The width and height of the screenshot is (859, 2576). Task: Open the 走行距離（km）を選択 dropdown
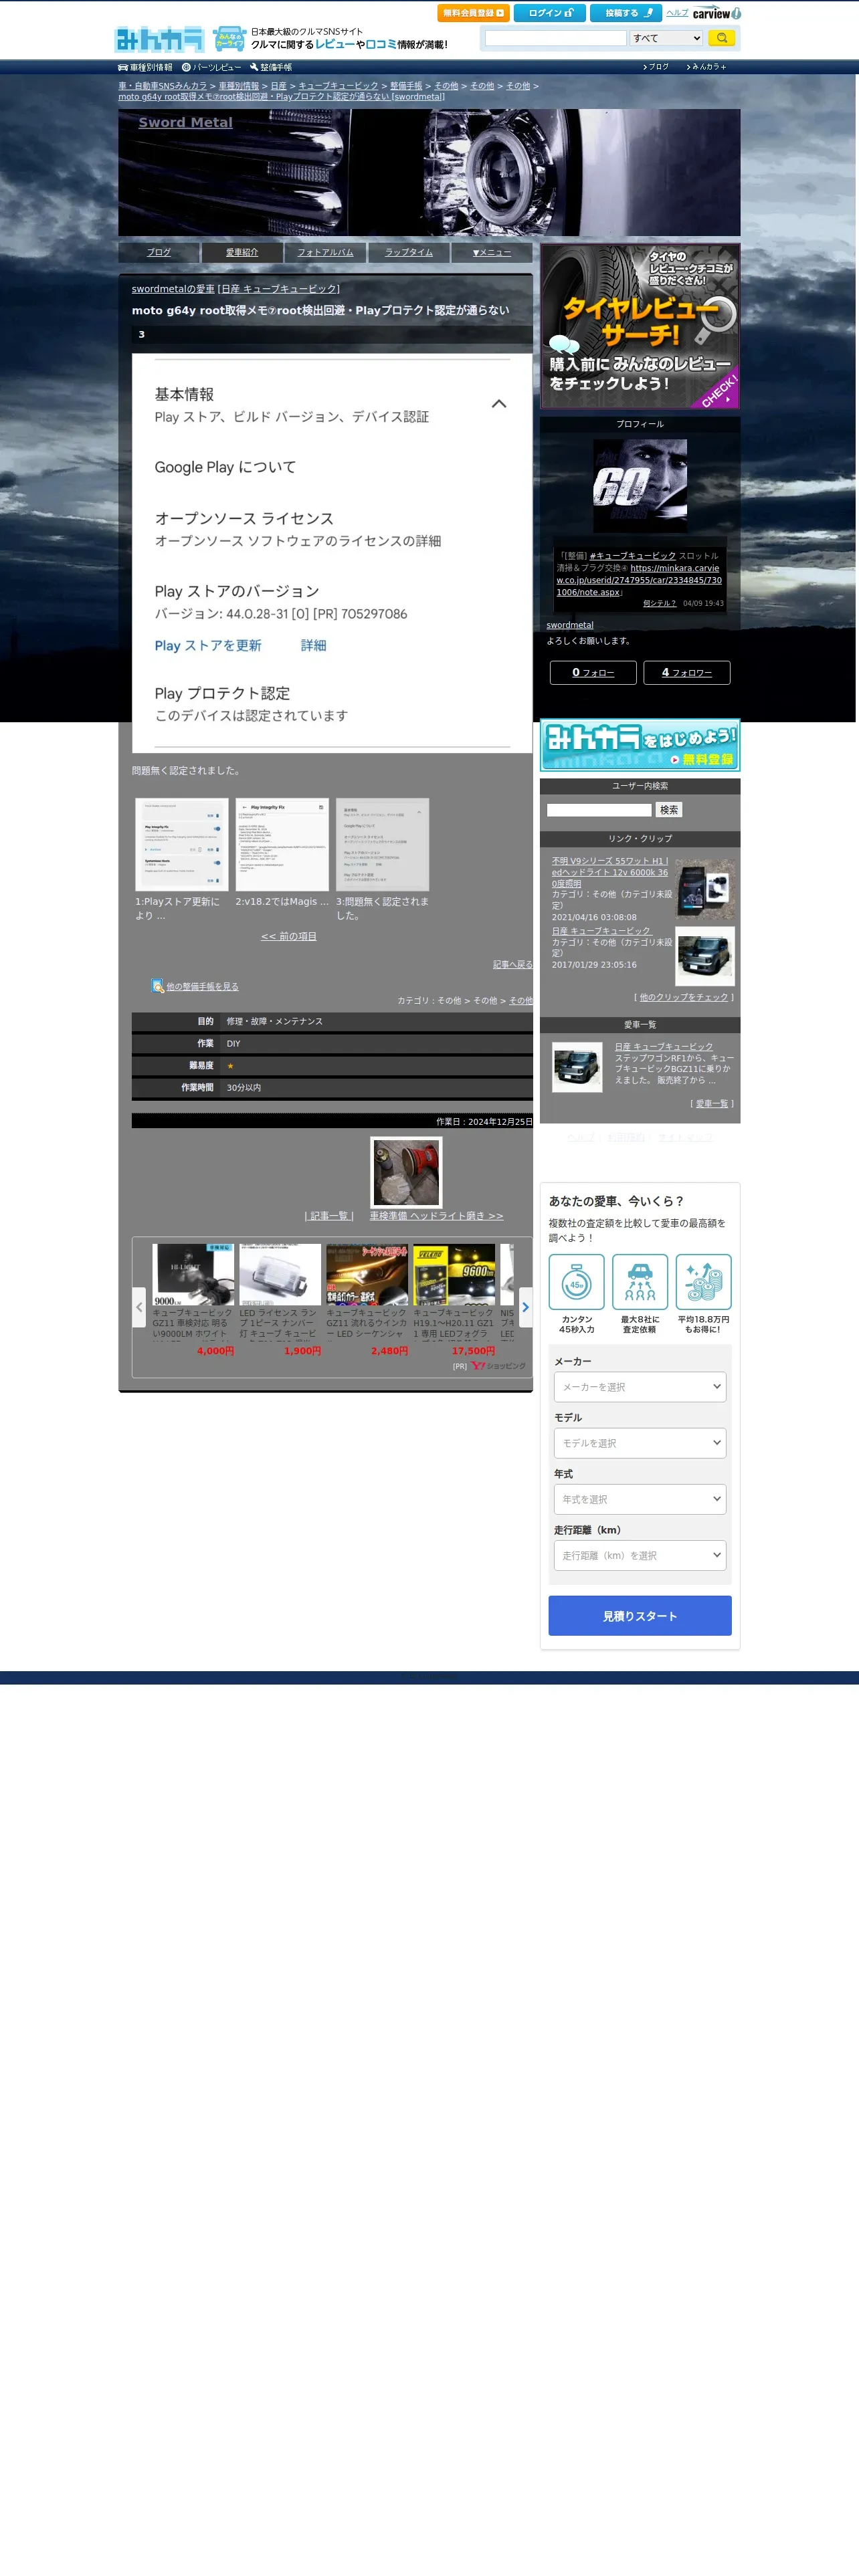(640, 1554)
